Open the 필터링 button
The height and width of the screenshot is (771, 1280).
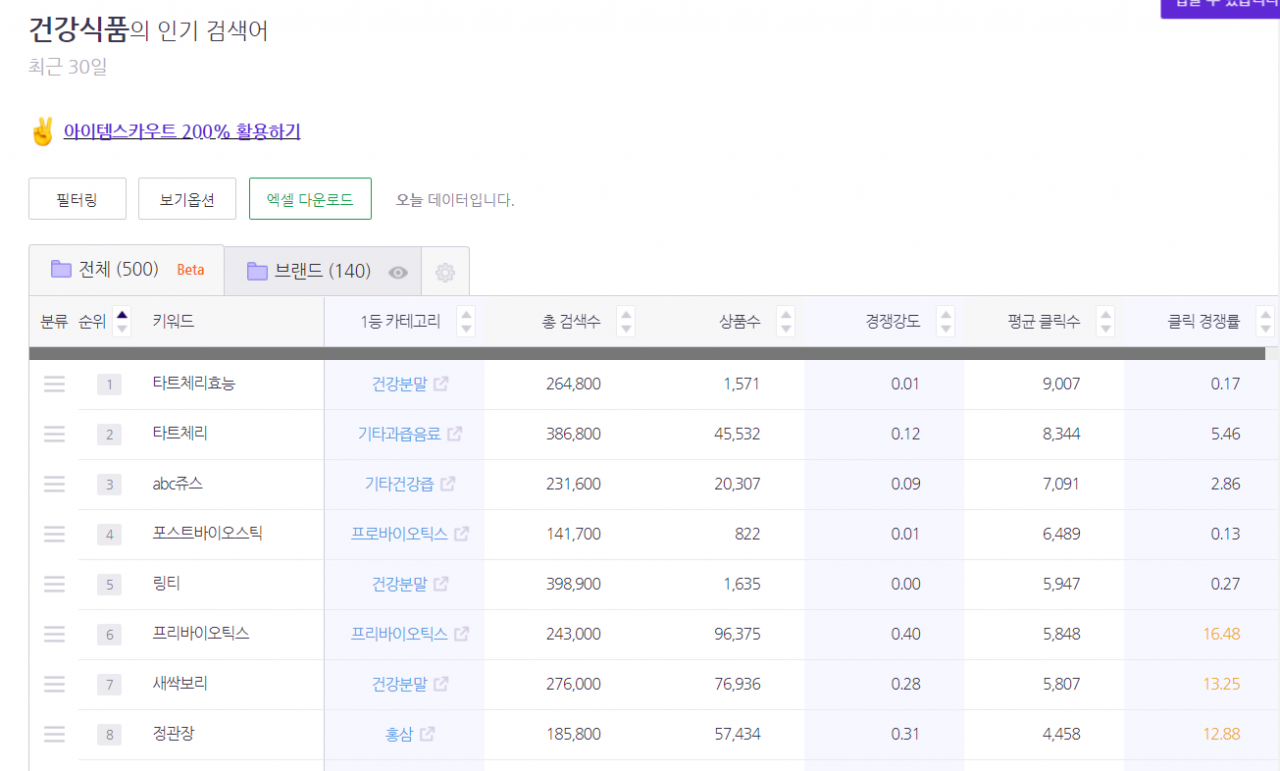tap(77, 199)
